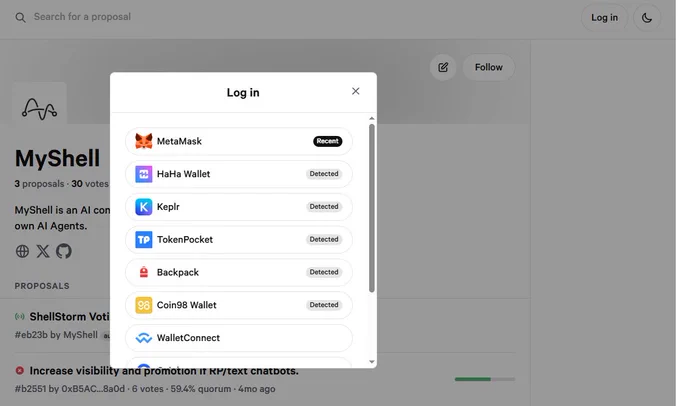The width and height of the screenshot is (680, 406).
Task: Open 'Increase visibility and promotion' proposal
Action: [164, 371]
